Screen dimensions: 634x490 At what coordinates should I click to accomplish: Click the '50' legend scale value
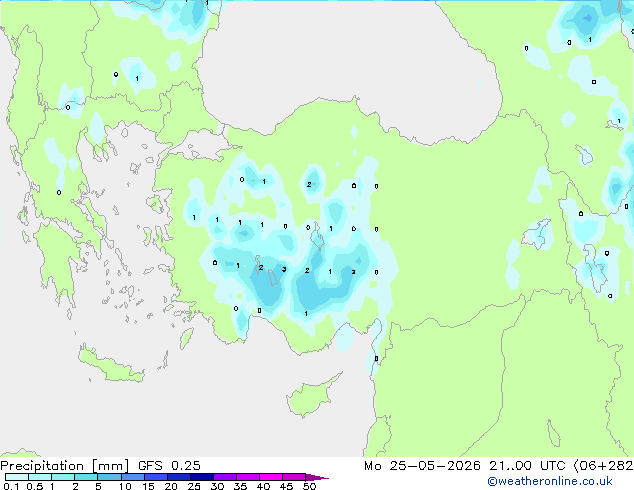(x=309, y=486)
